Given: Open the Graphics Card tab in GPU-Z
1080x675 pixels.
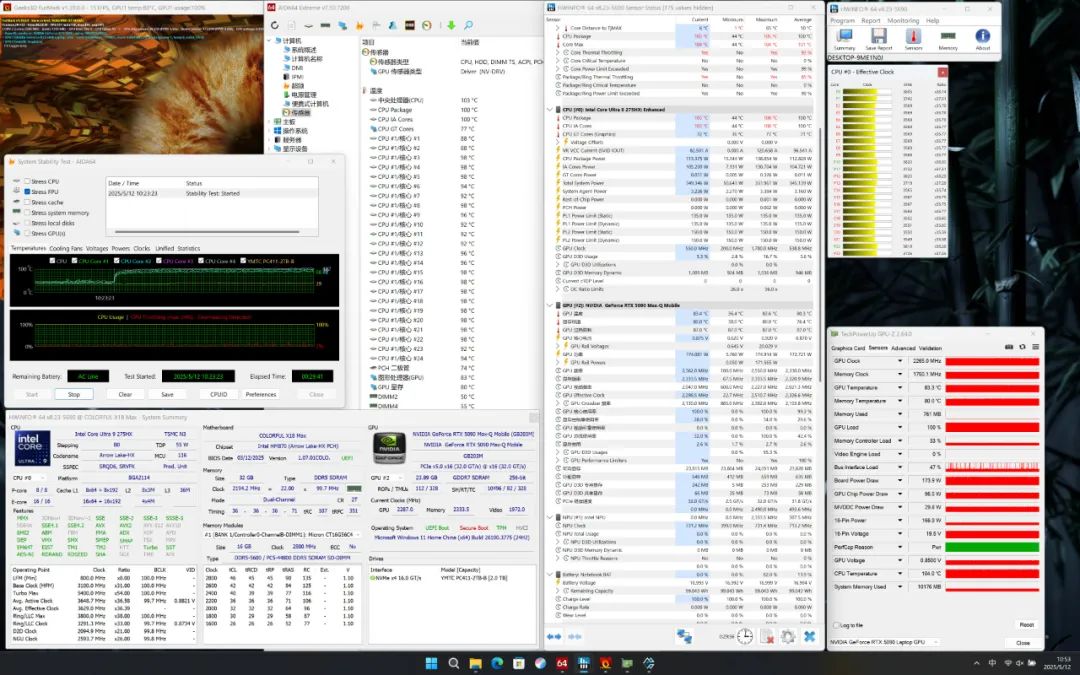Looking at the screenshot, I should coord(848,349).
